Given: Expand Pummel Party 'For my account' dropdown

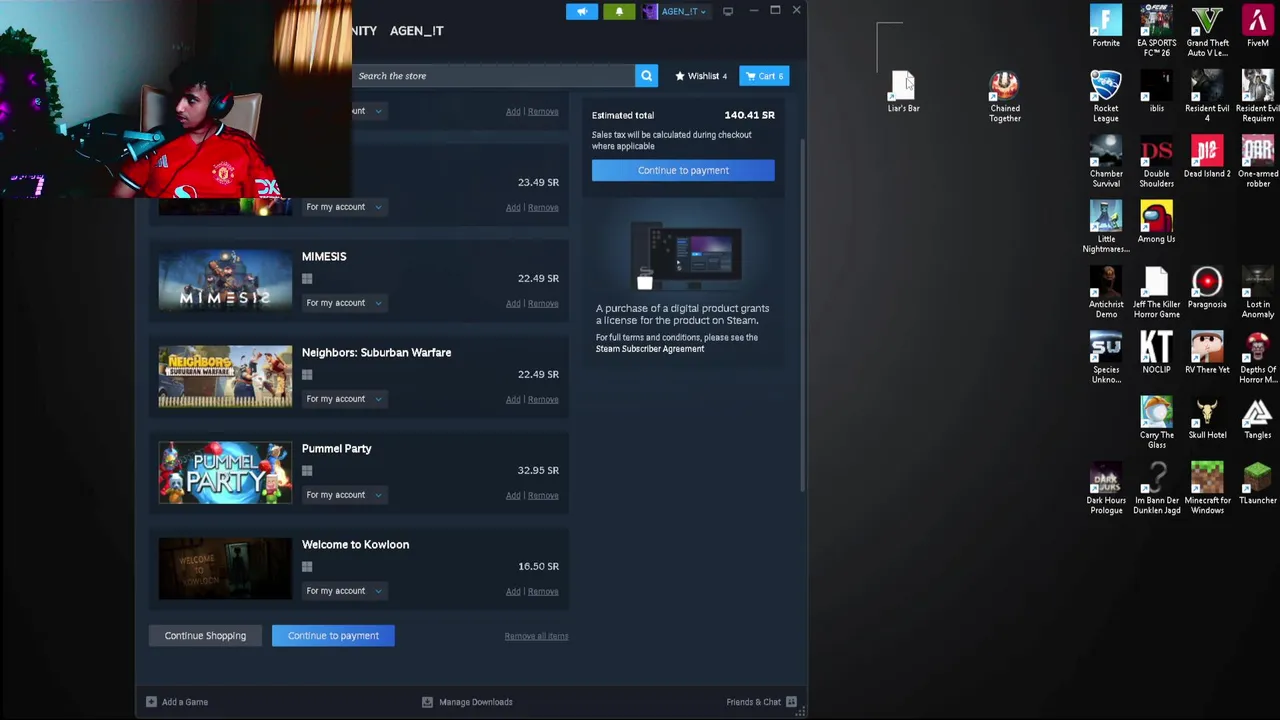Looking at the screenshot, I should click(x=344, y=495).
